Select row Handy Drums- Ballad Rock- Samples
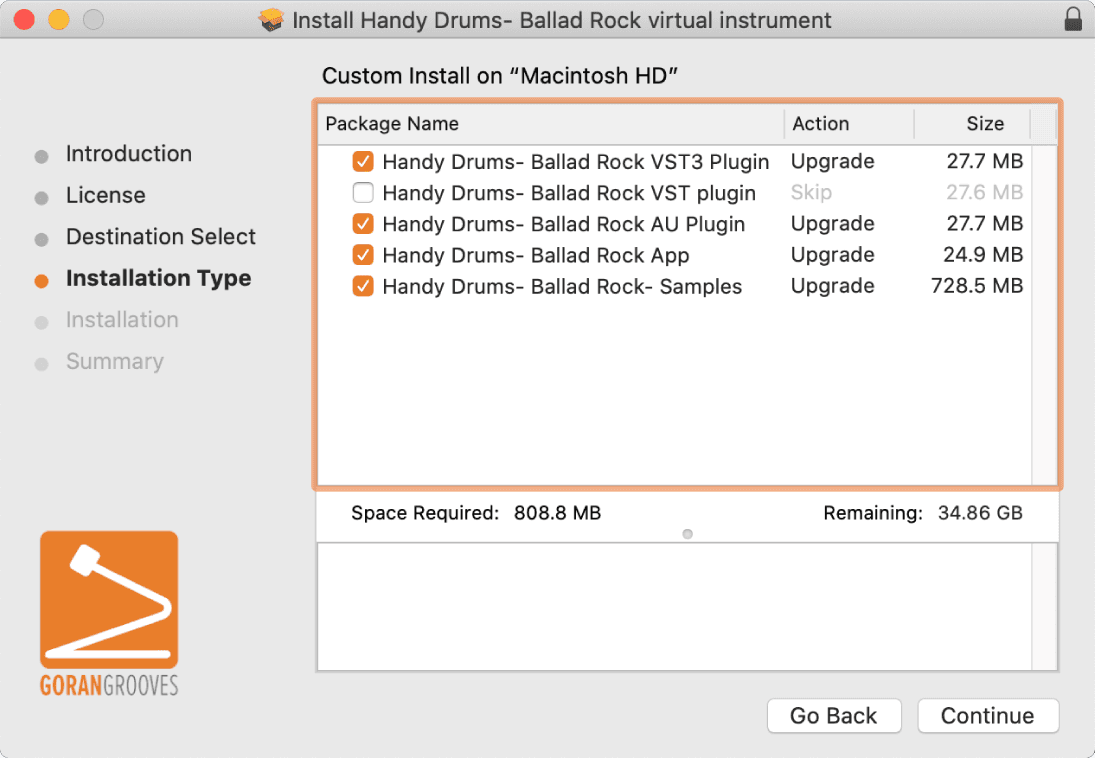This screenshot has width=1095, height=758. (675, 286)
